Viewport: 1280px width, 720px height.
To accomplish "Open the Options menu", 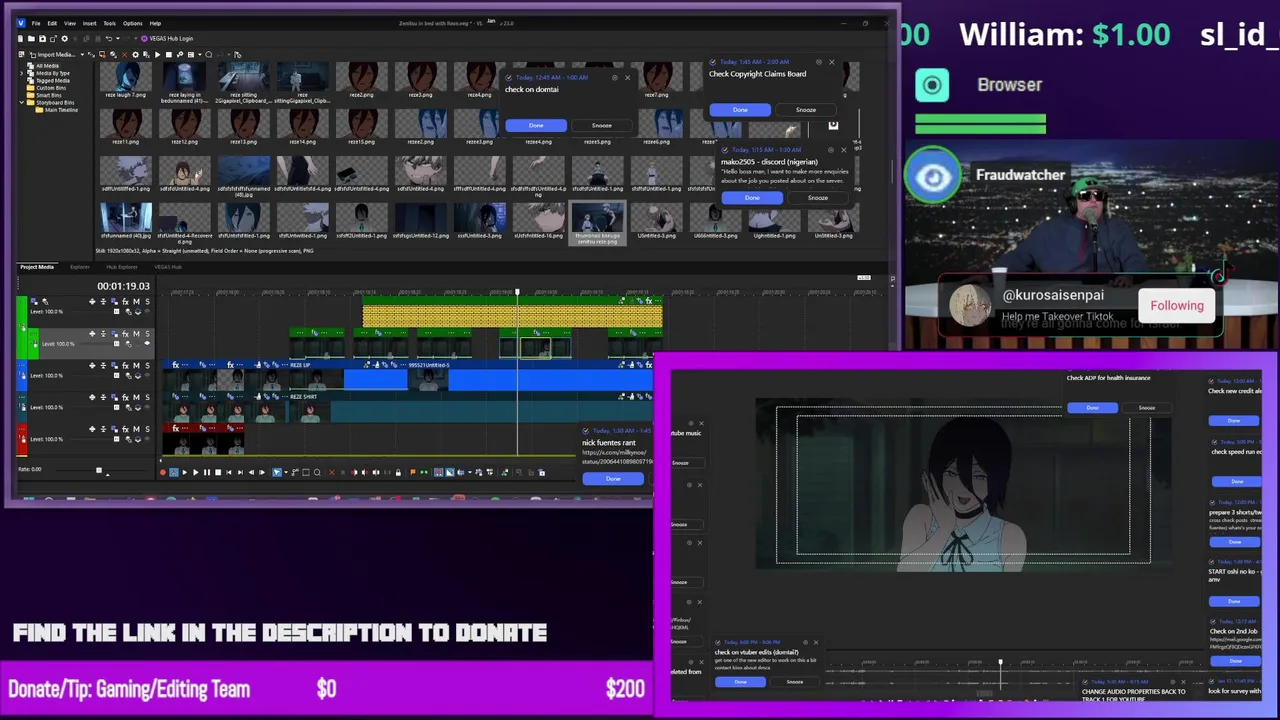I will (x=132, y=23).
